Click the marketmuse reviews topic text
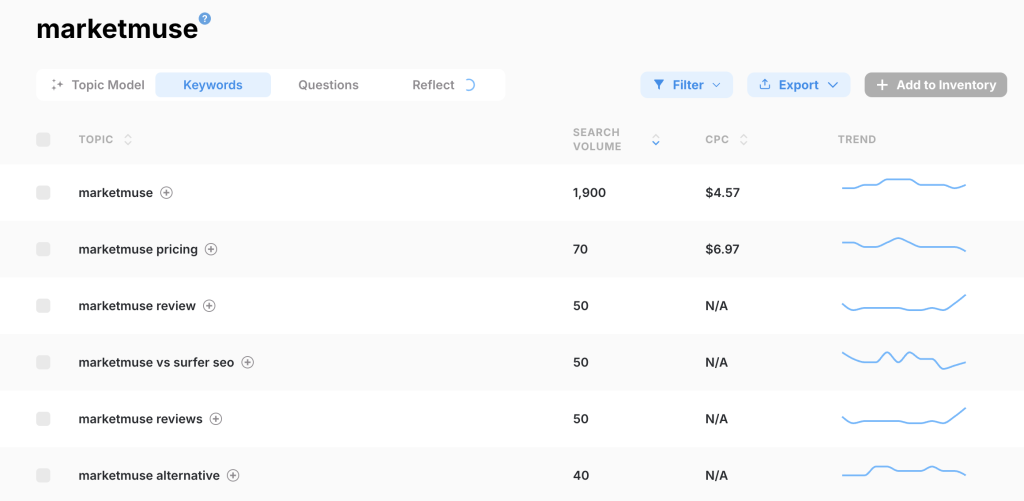Image resolution: width=1024 pixels, height=501 pixels. [x=140, y=419]
